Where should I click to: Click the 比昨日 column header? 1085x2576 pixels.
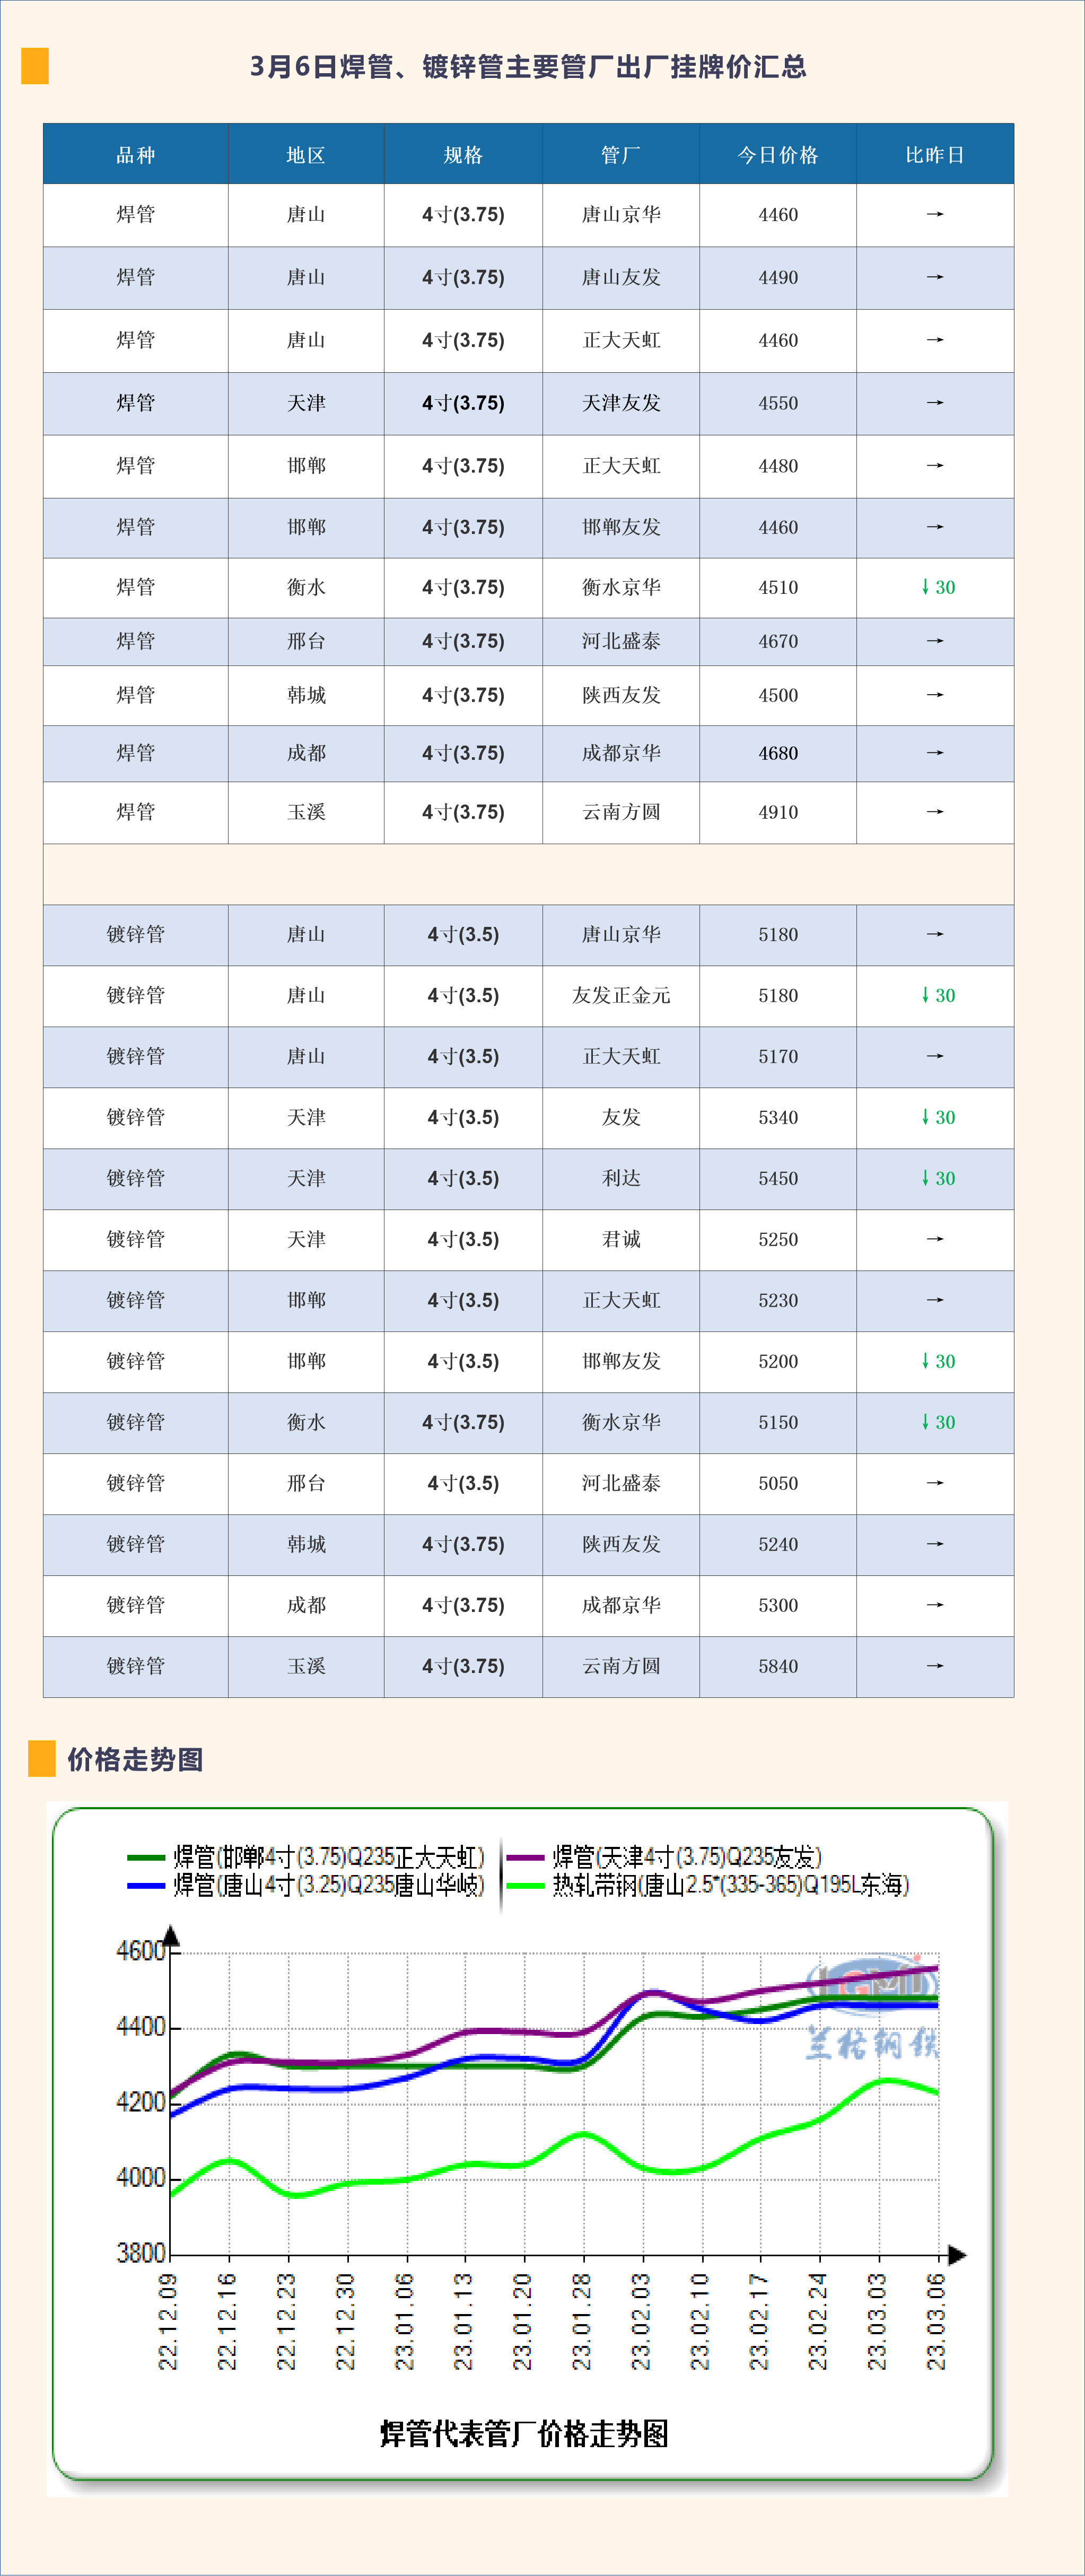[x=935, y=155]
